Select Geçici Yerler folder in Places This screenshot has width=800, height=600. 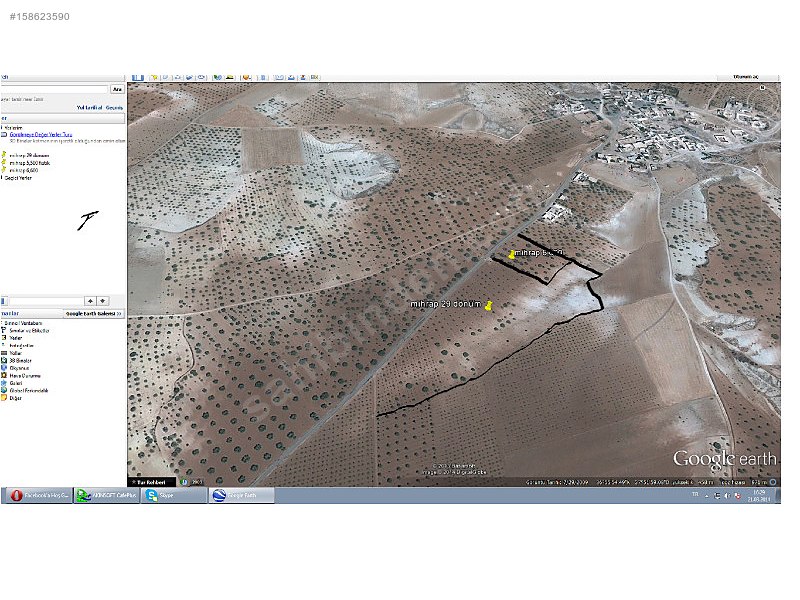[18, 178]
